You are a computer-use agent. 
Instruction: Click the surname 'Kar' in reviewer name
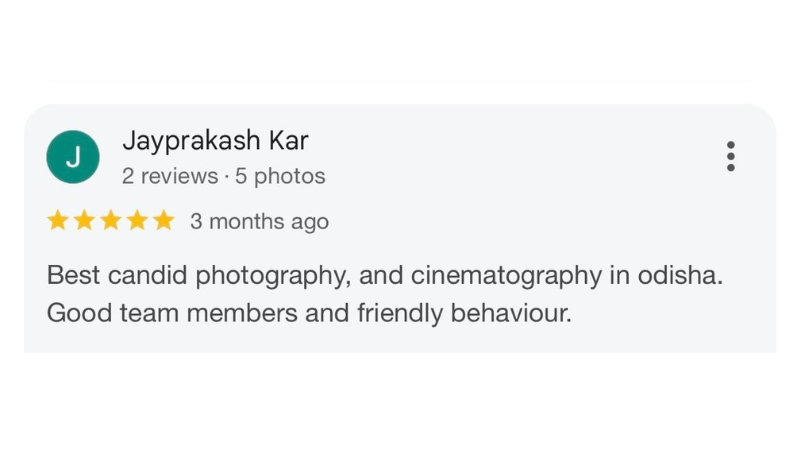tap(288, 142)
